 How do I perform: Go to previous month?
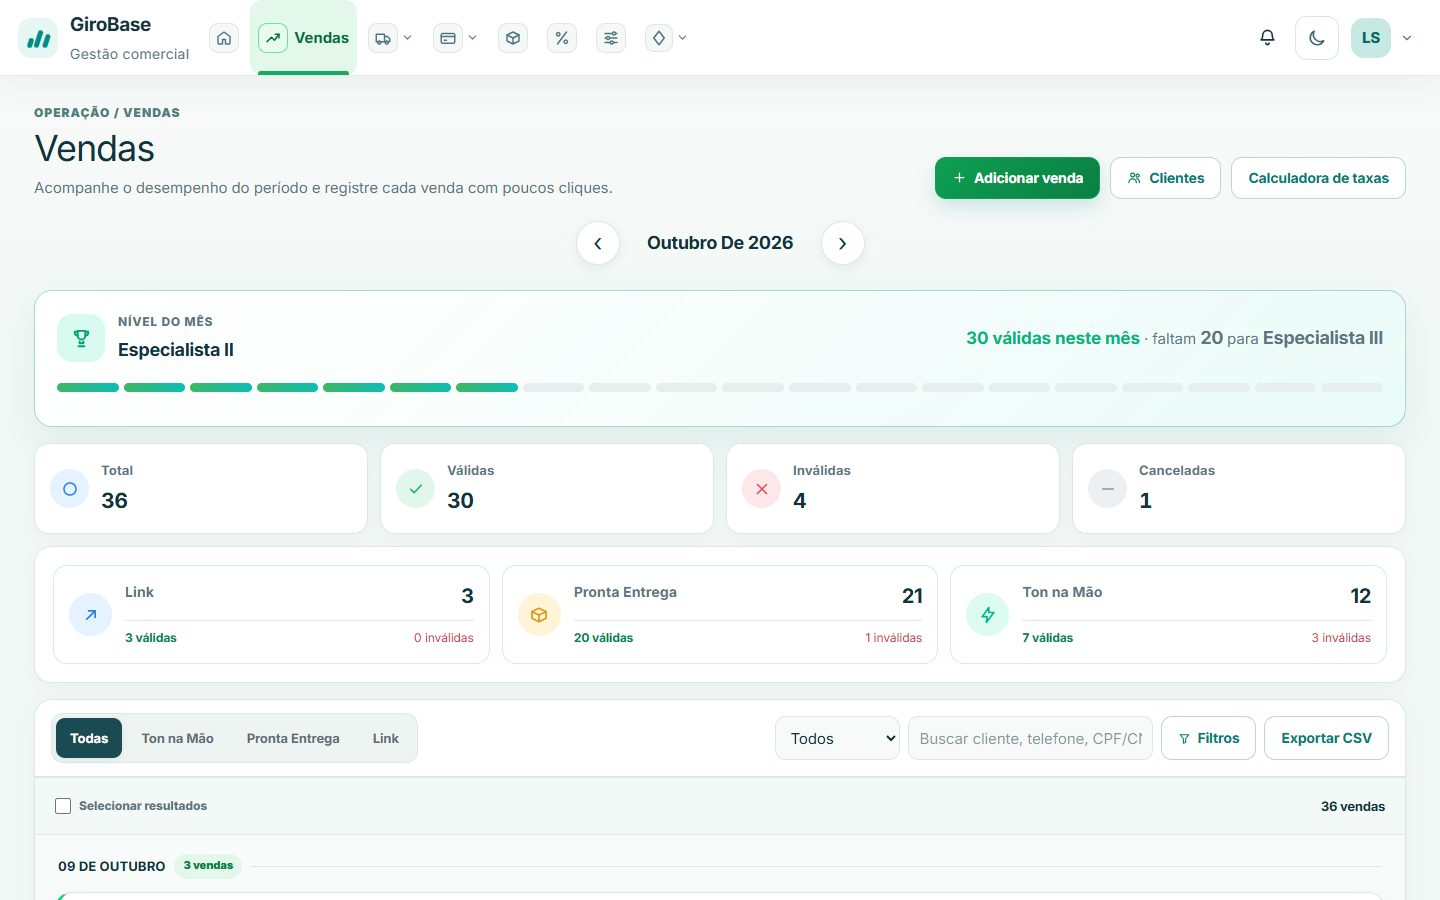click(x=598, y=243)
